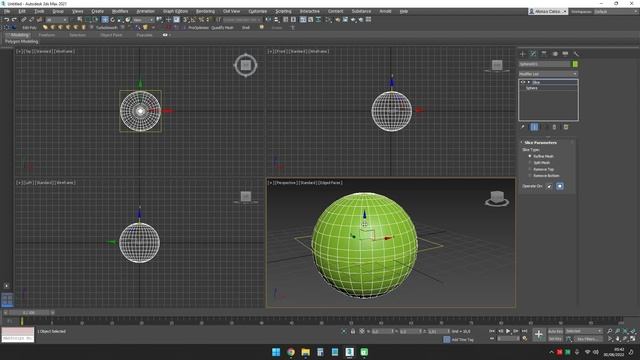The image size is (640, 360).
Task: Toggle the eye icon of the Slice modifier
Action: pyautogui.click(x=524, y=82)
